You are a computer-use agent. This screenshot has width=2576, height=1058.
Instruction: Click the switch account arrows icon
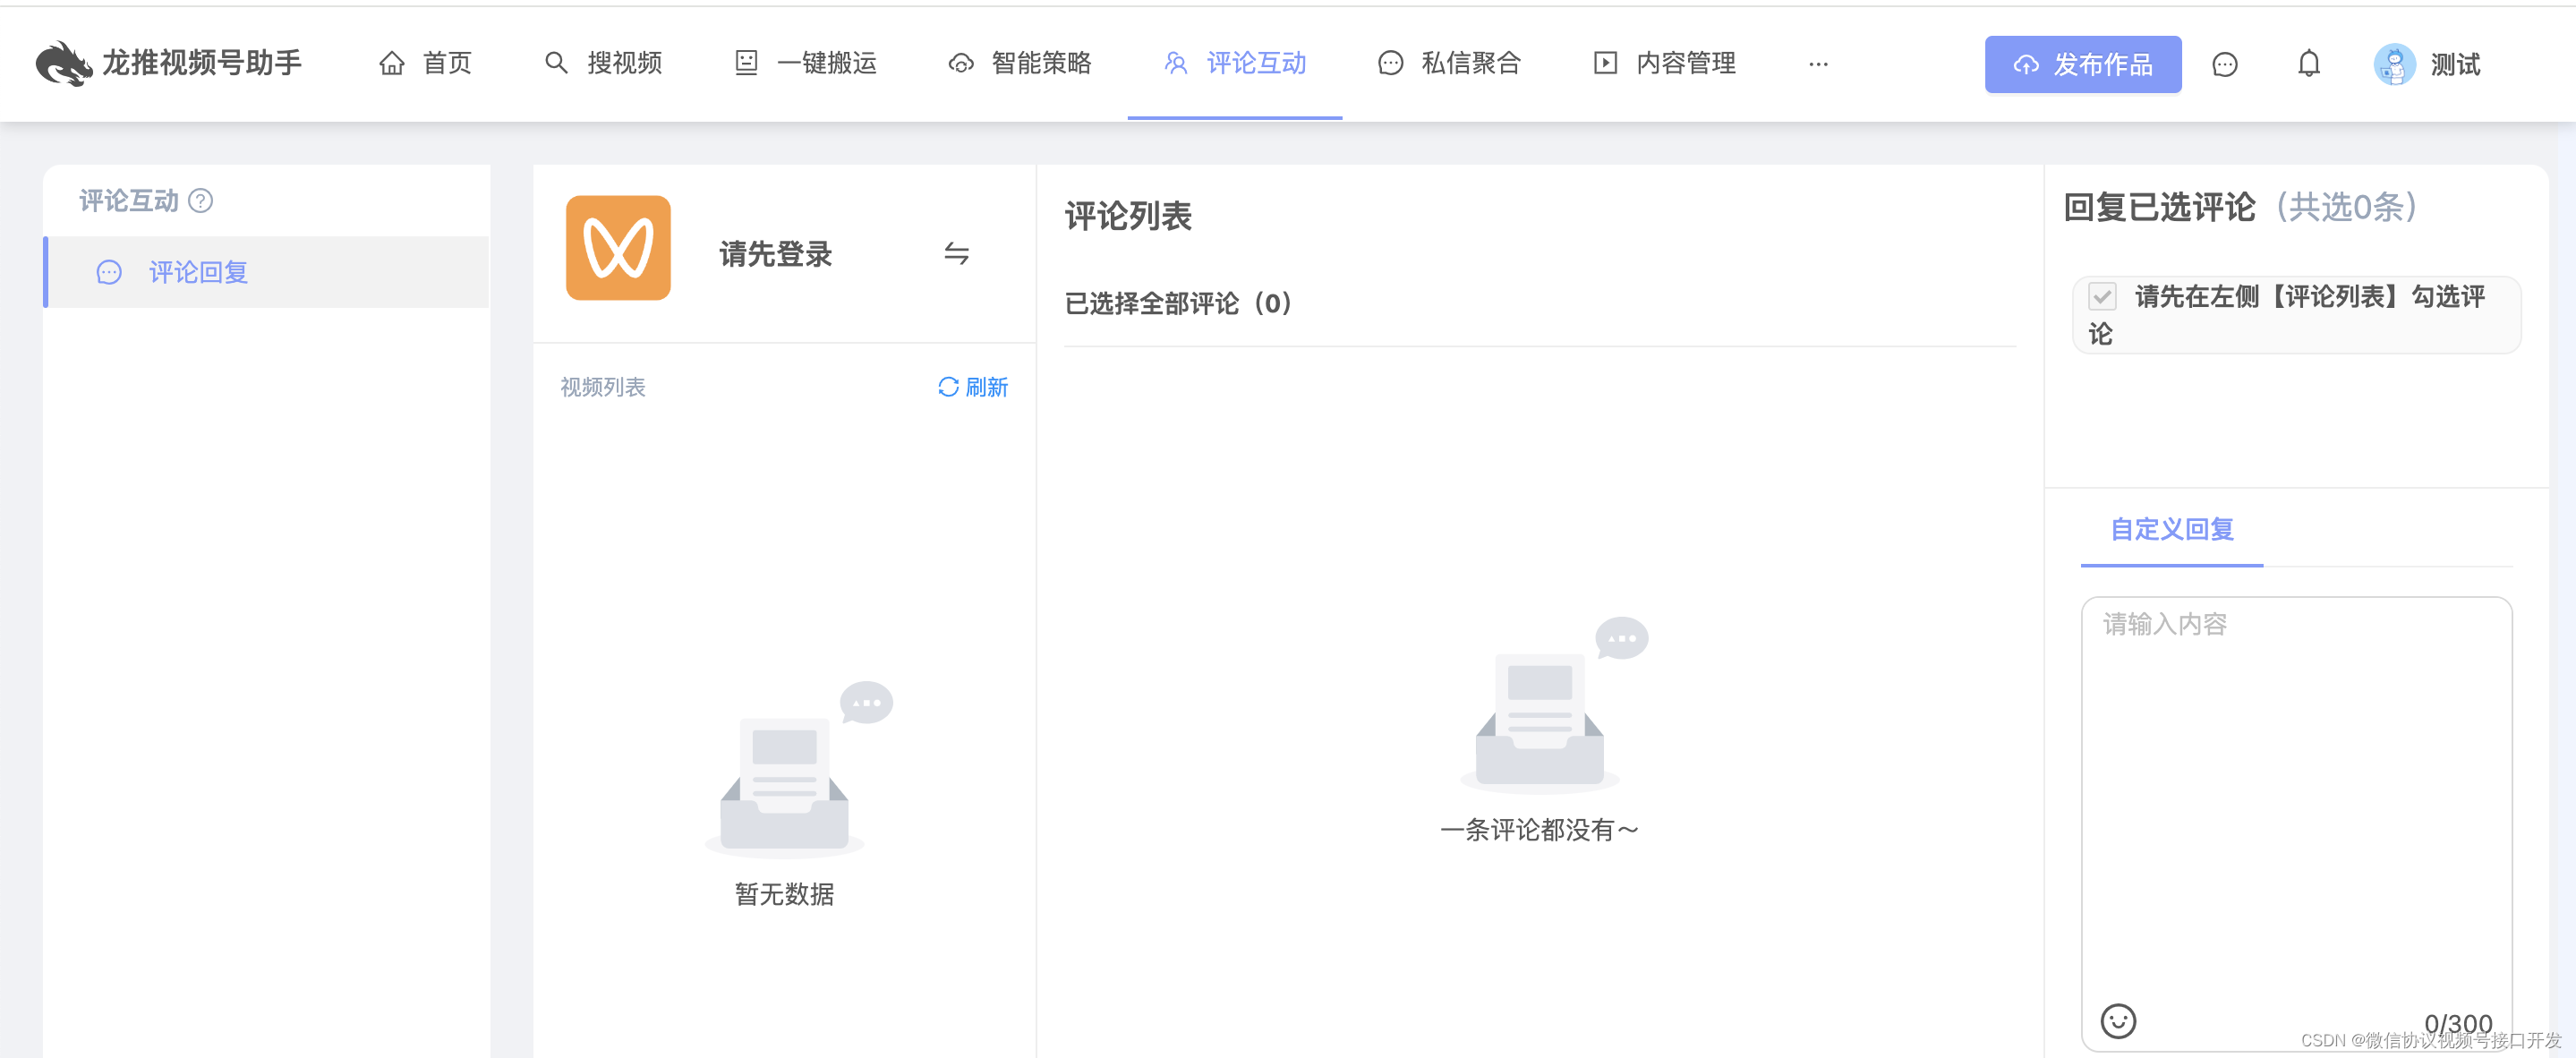click(956, 254)
